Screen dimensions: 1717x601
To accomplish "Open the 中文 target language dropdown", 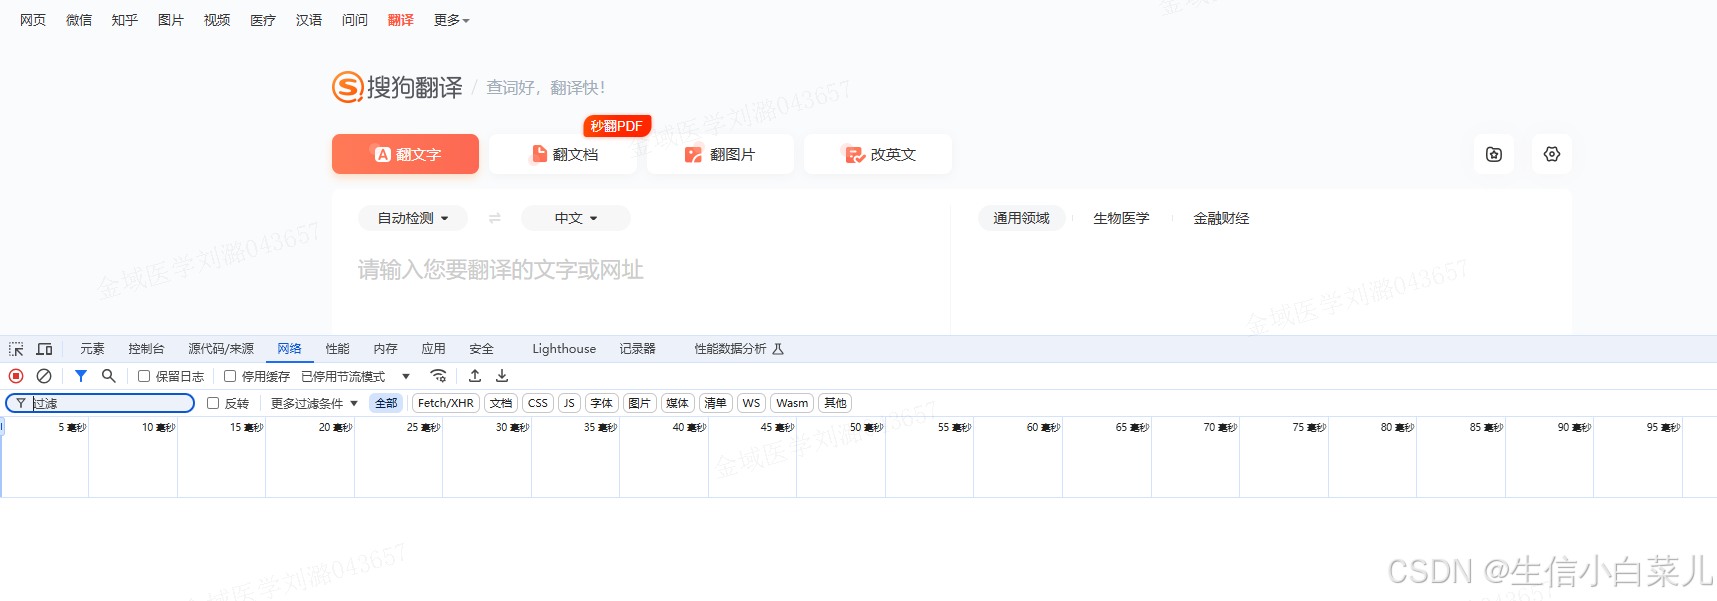I will coord(576,218).
